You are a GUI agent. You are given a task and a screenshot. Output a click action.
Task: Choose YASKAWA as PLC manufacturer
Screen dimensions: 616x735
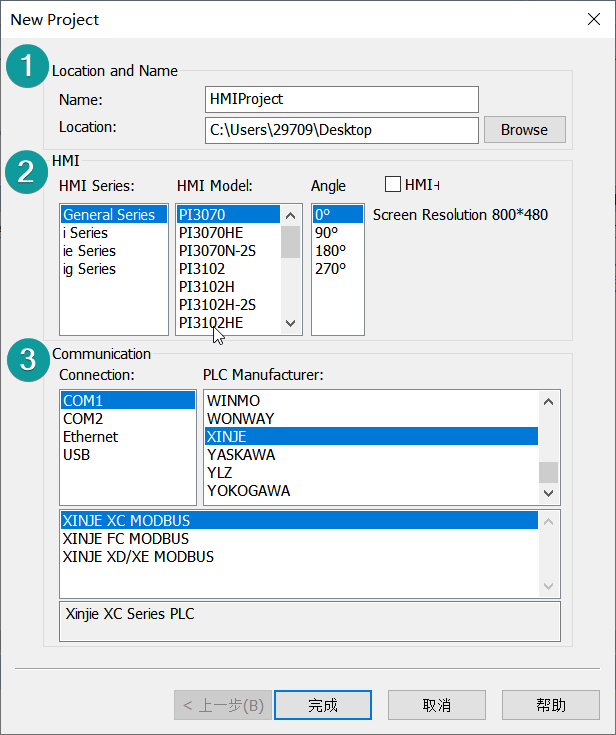coord(241,455)
